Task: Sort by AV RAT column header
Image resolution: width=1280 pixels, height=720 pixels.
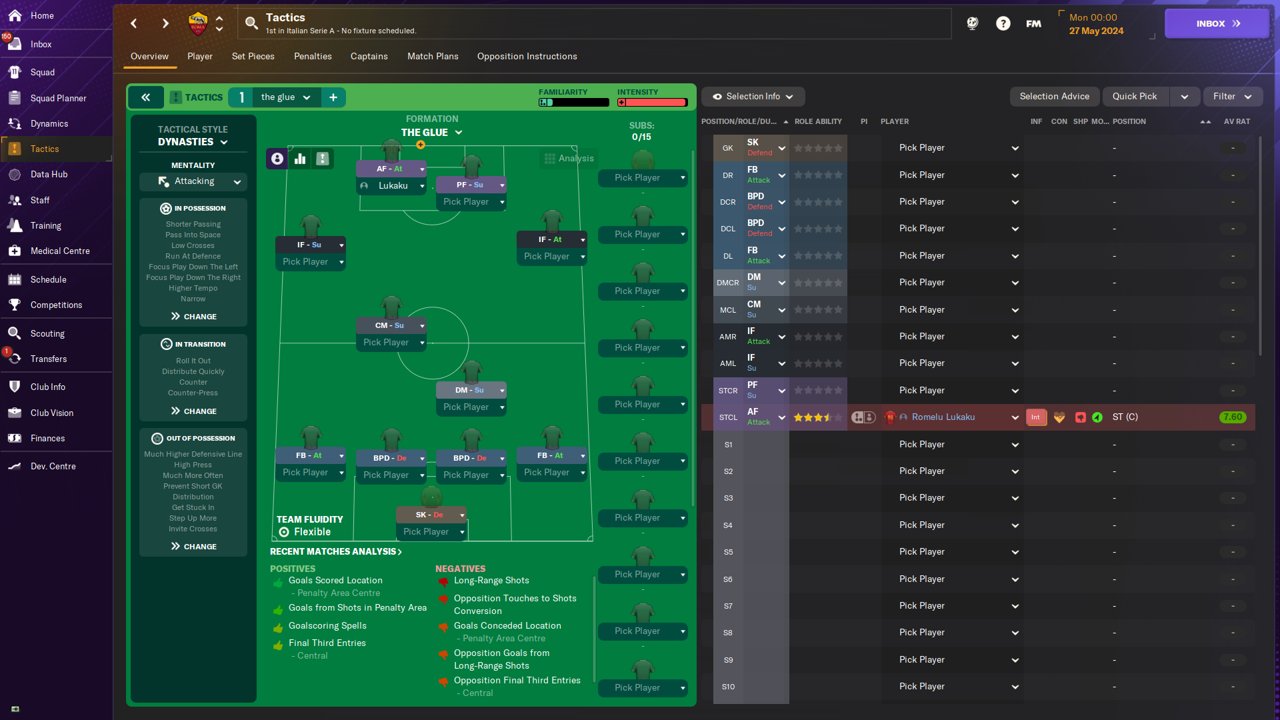Action: [1237, 122]
